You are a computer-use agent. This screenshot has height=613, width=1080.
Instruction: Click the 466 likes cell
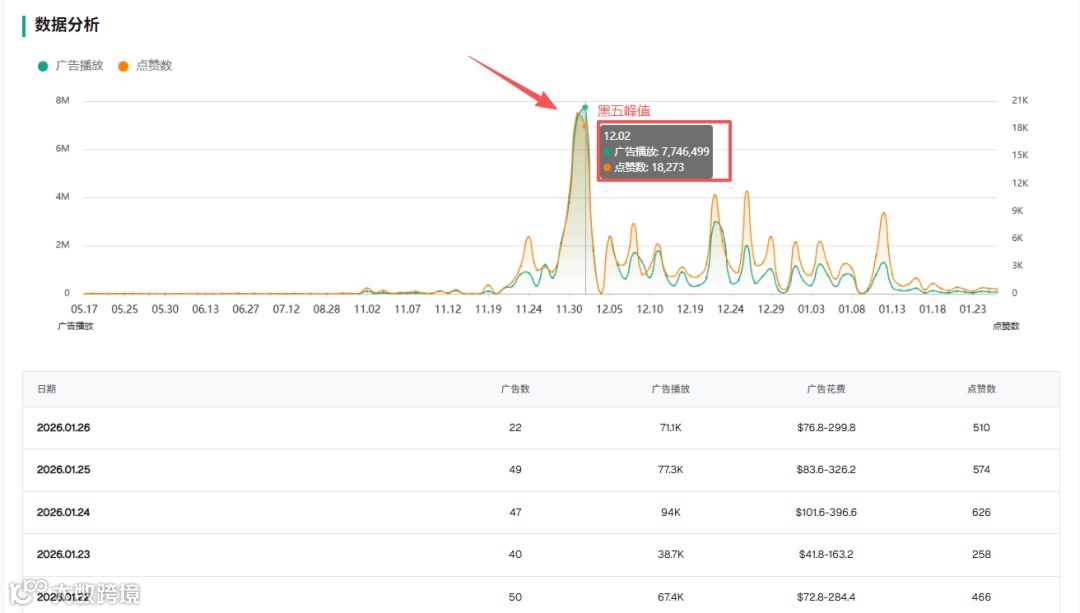click(x=982, y=597)
